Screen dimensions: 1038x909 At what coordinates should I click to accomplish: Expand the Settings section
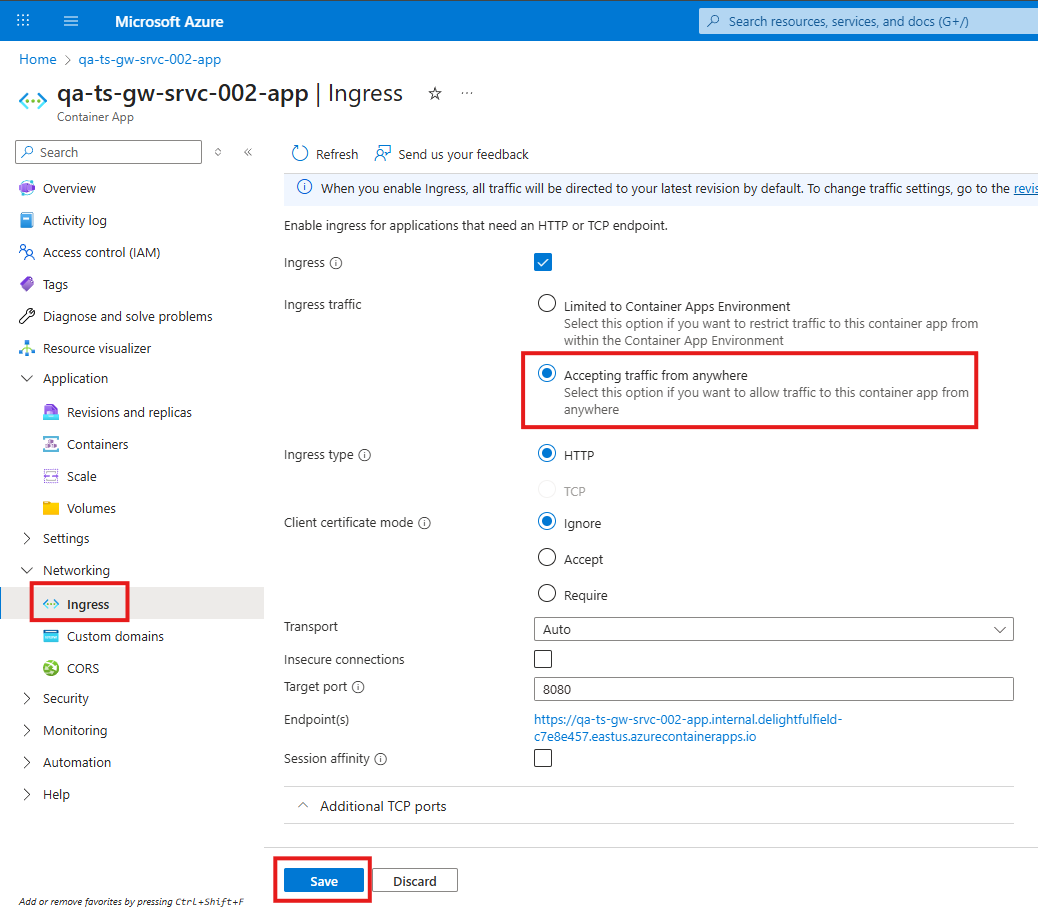pos(27,538)
